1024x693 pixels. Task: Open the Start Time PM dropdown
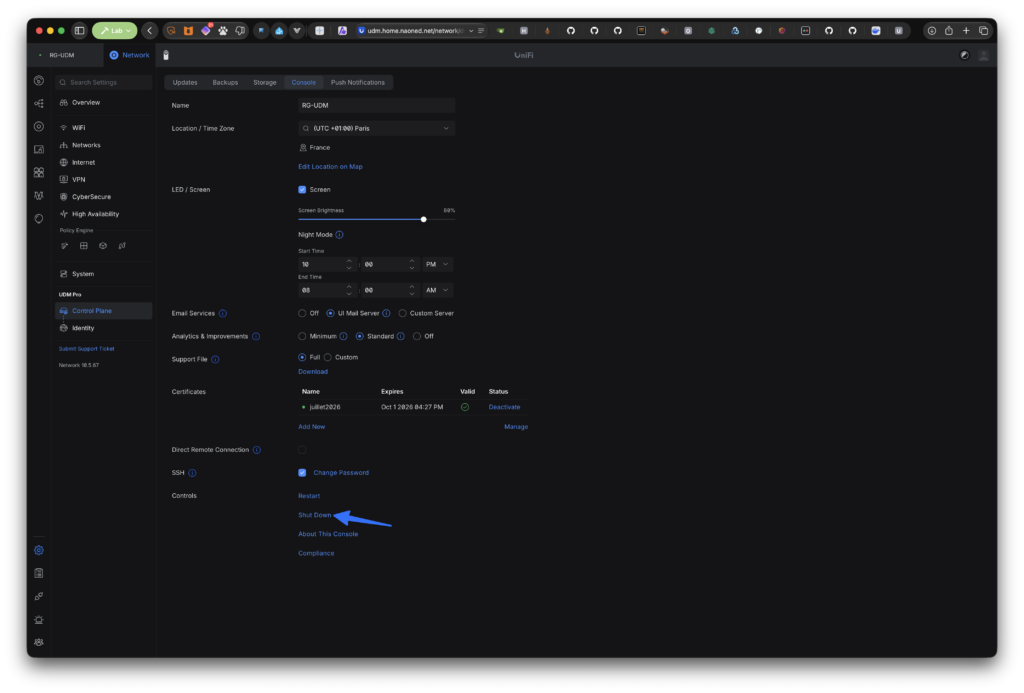[x=438, y=265]
